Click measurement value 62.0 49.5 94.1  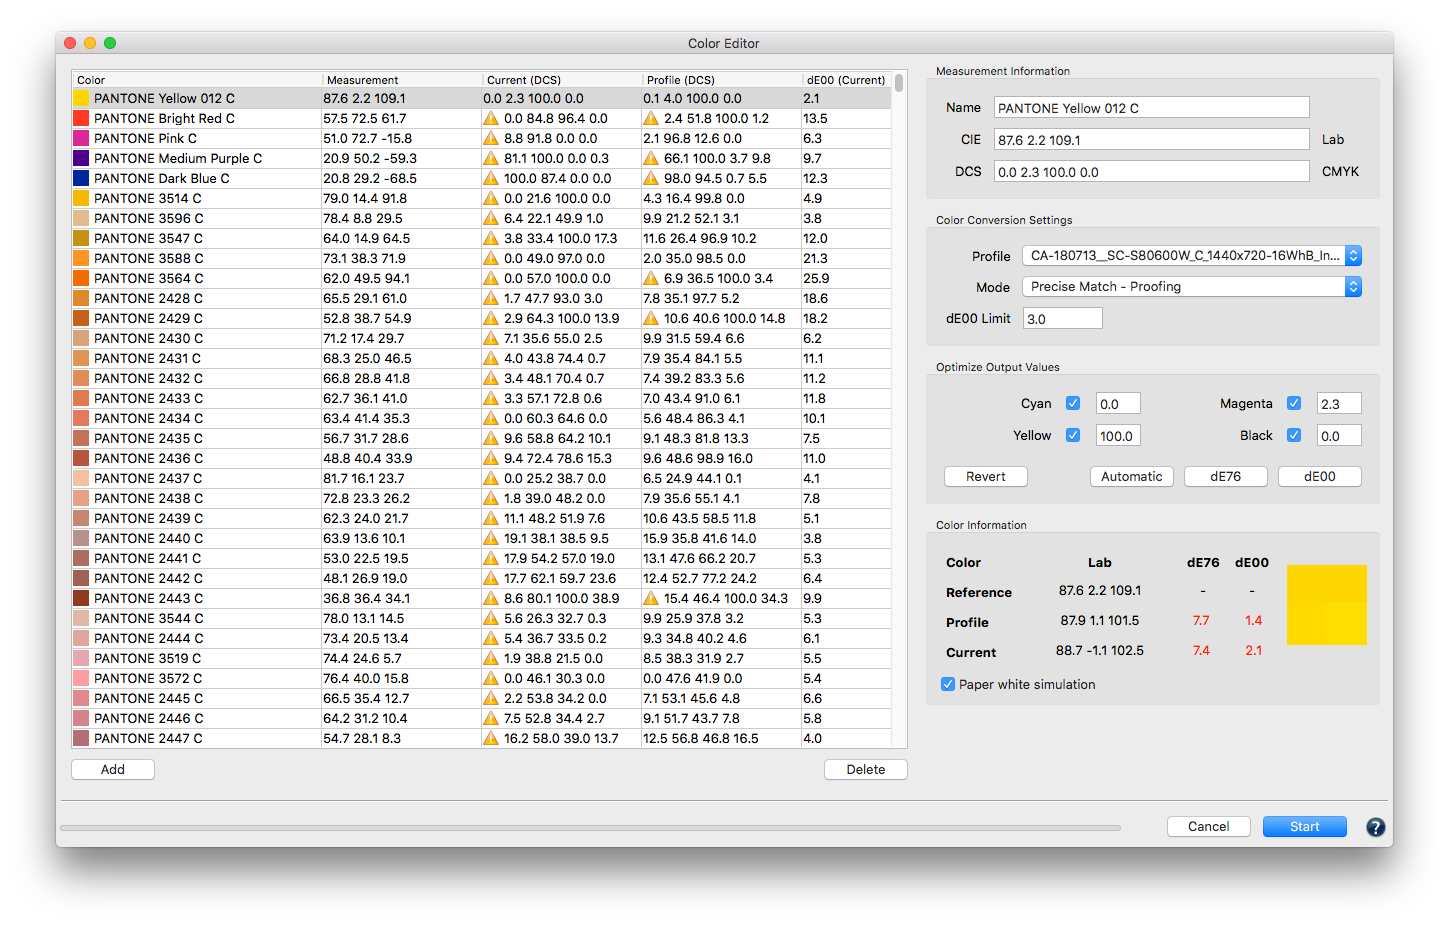coord(366,278)
